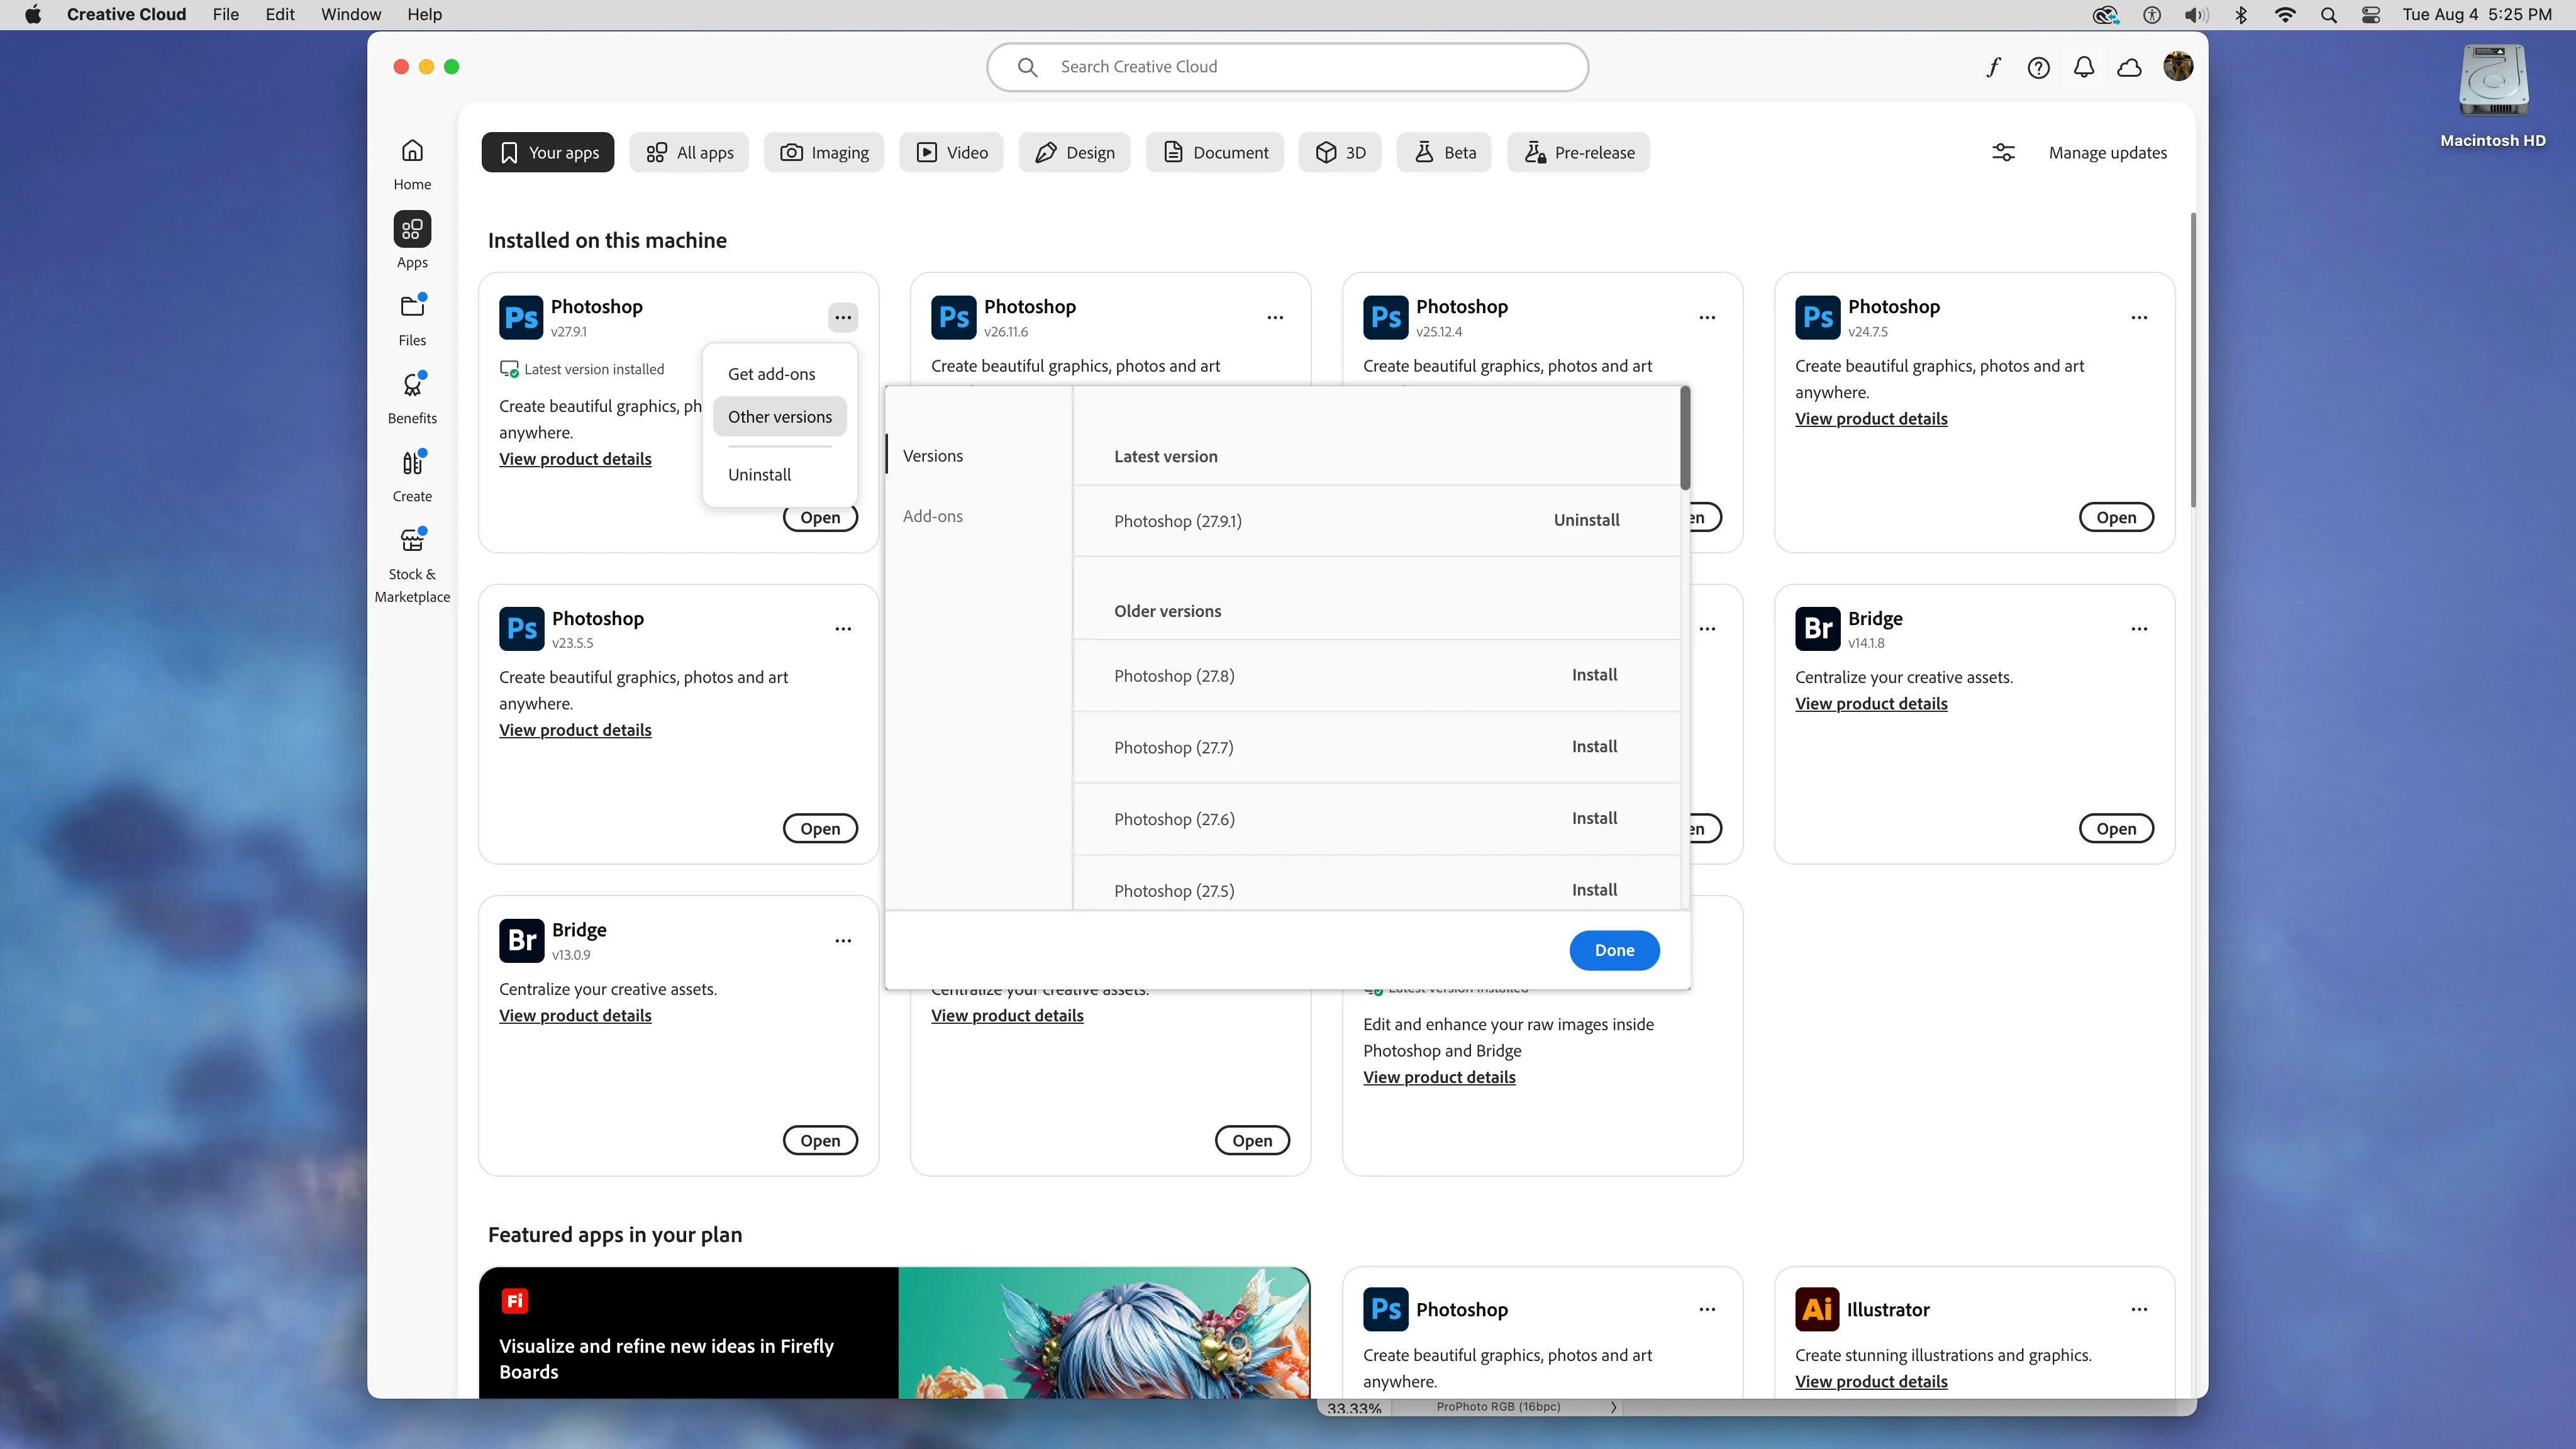Install Photoshop (27.8)
The width and height of the screenshot is (2576, 1449).
pos(1594,676)
